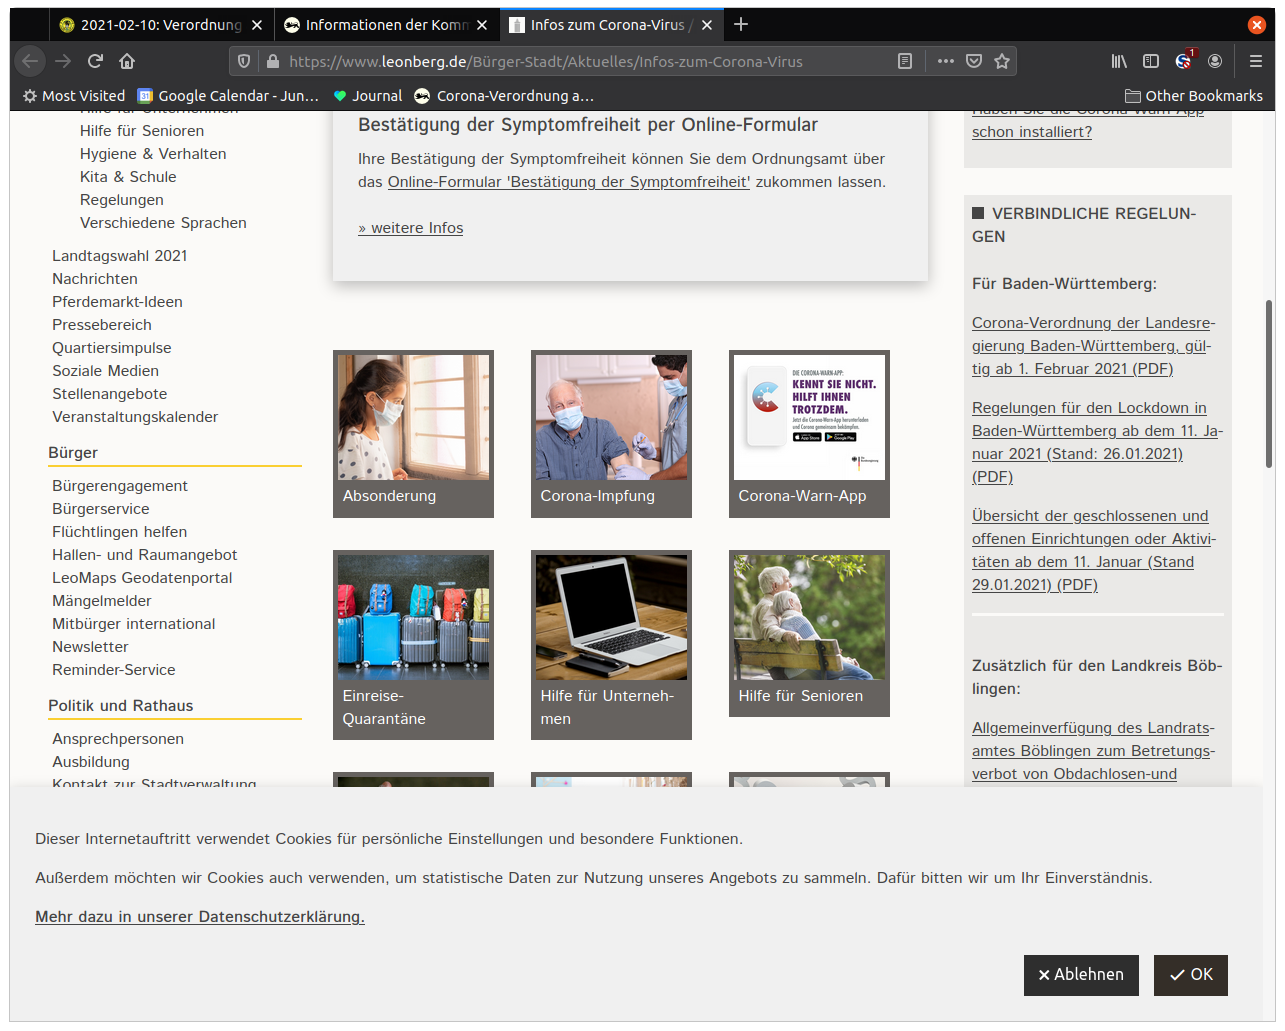Open 'Kita & Schule' sidebar item
Image resolution: width=1285 pixels, height=1031 pixels.
[128, 177]
